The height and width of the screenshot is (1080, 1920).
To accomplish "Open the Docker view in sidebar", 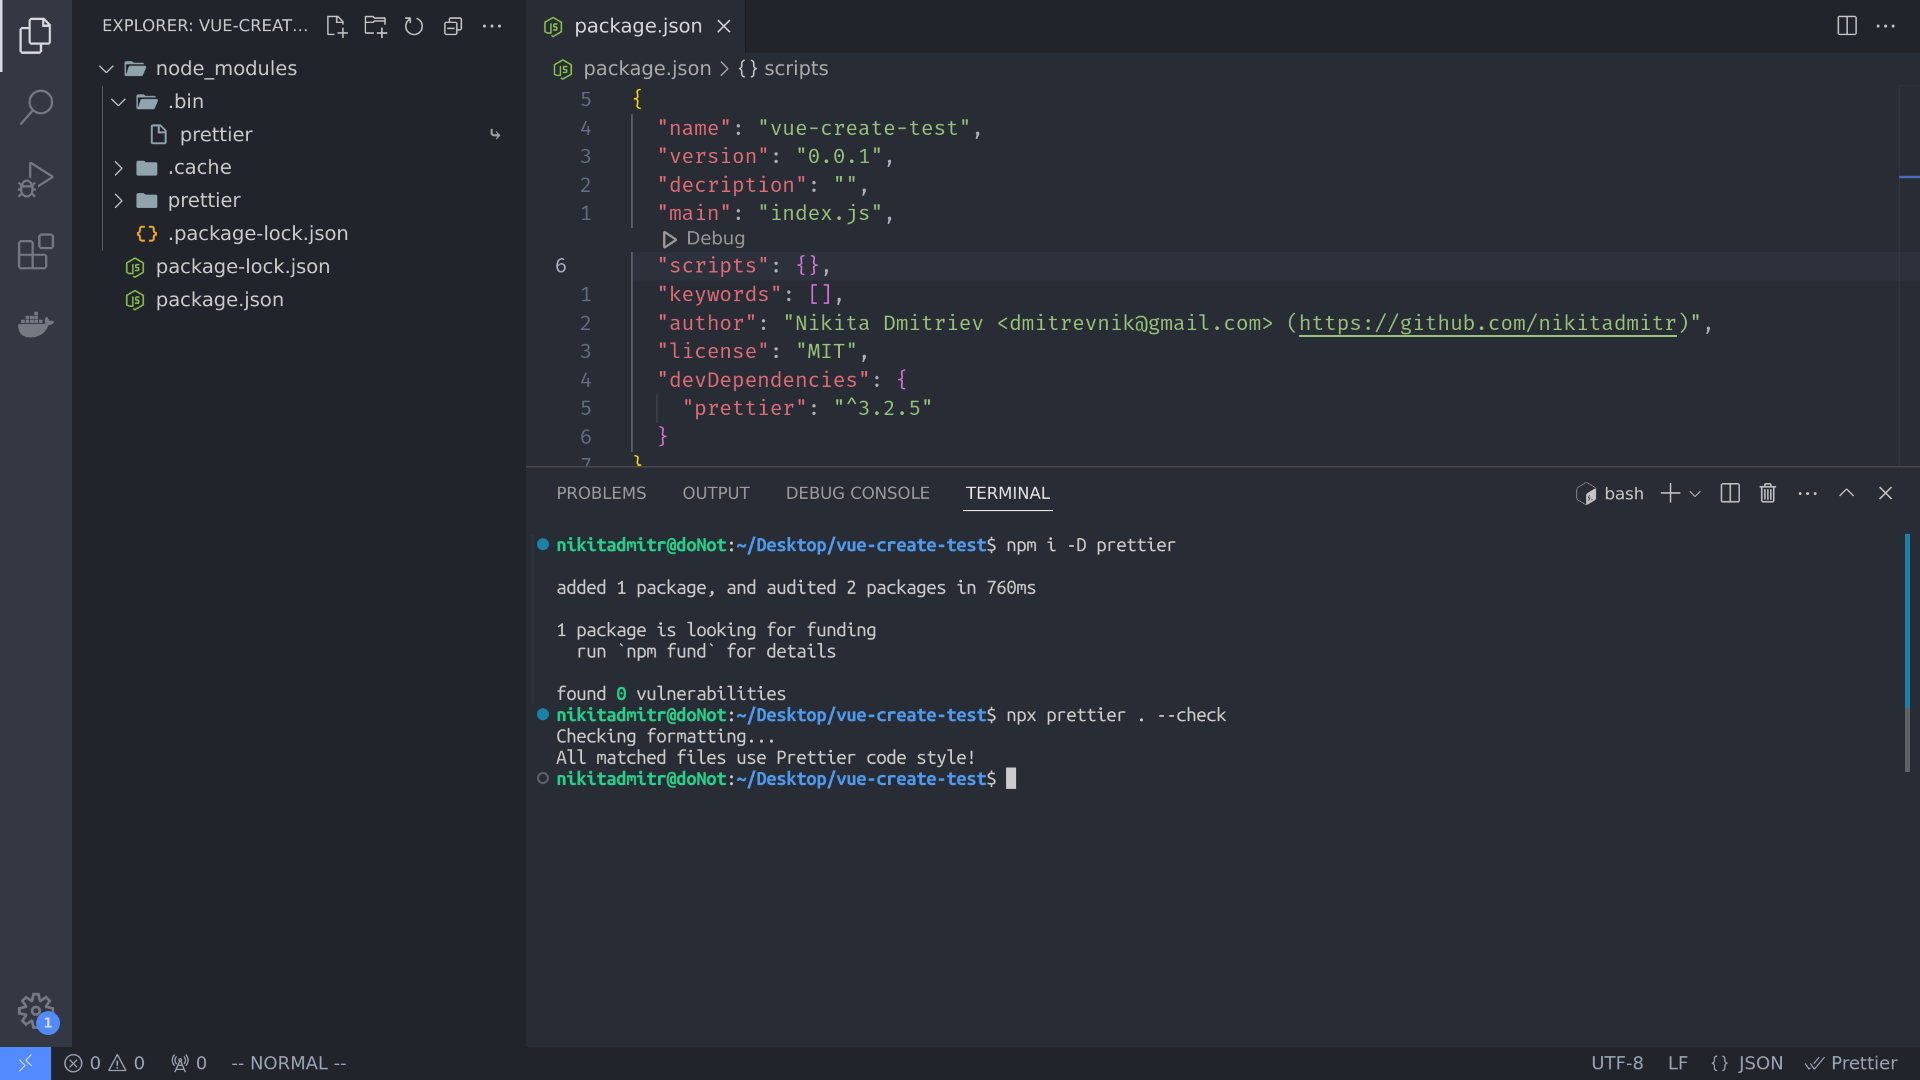I will point(36,324).
